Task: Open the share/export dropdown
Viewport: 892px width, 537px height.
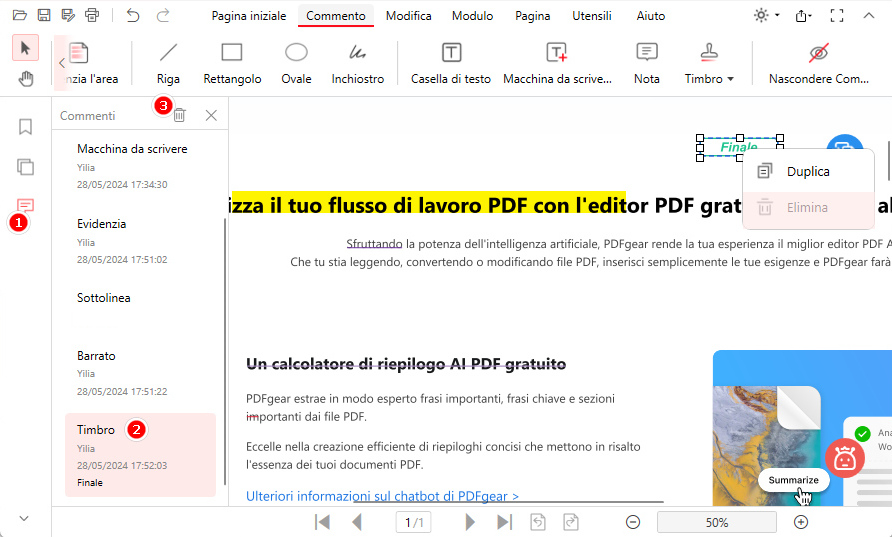Action: tap(803, 15)
